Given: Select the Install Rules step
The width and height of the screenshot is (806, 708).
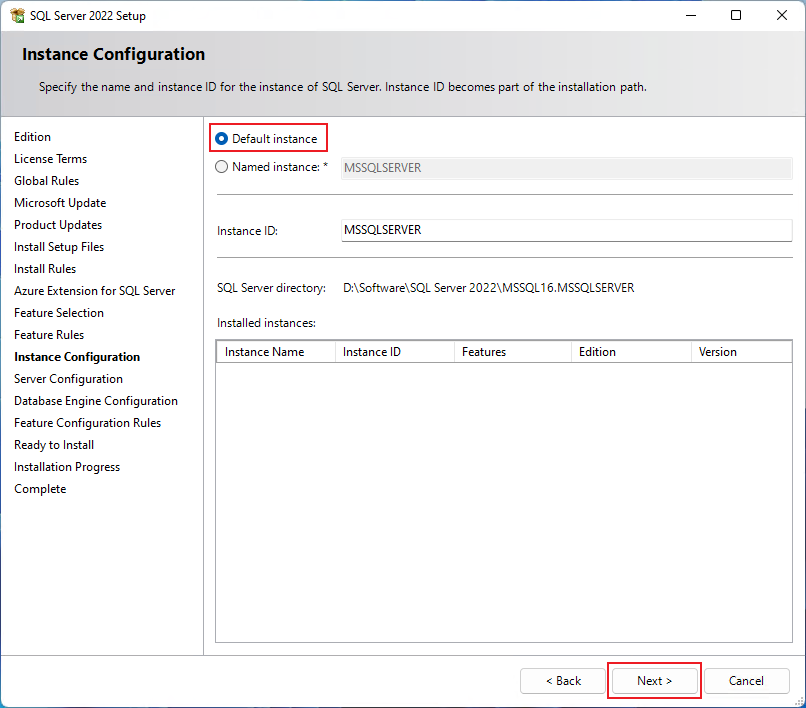Looking at the screenshot, I should (45, 269).
